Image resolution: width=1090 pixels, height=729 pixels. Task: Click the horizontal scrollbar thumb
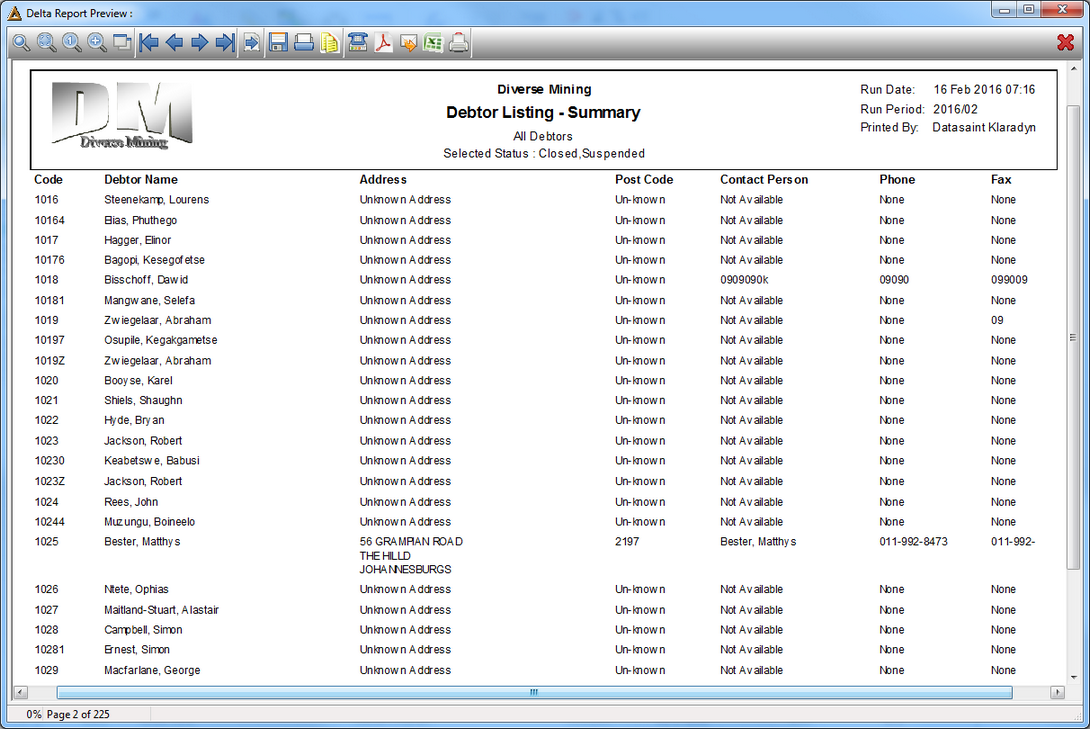coord(534,692)
